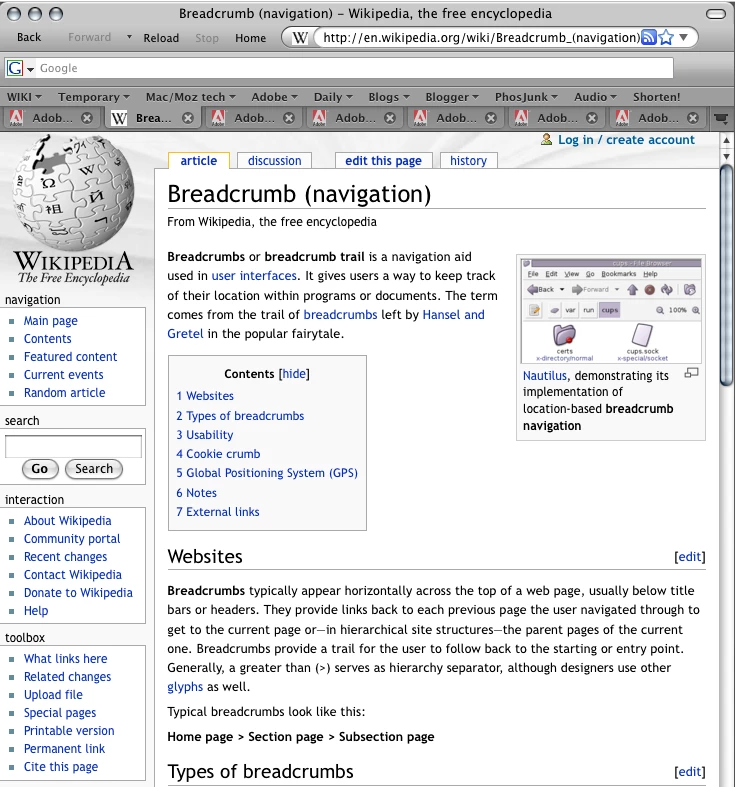Go to the Home page button
Image resolution: width=735 pixels, height=787 pixels.
251,38
